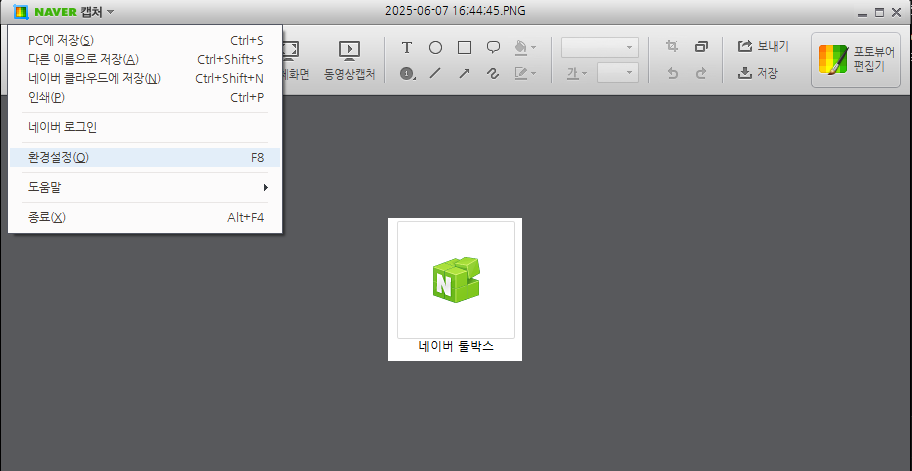
Task: Open the font size combo box
Action: coord(618,73)
